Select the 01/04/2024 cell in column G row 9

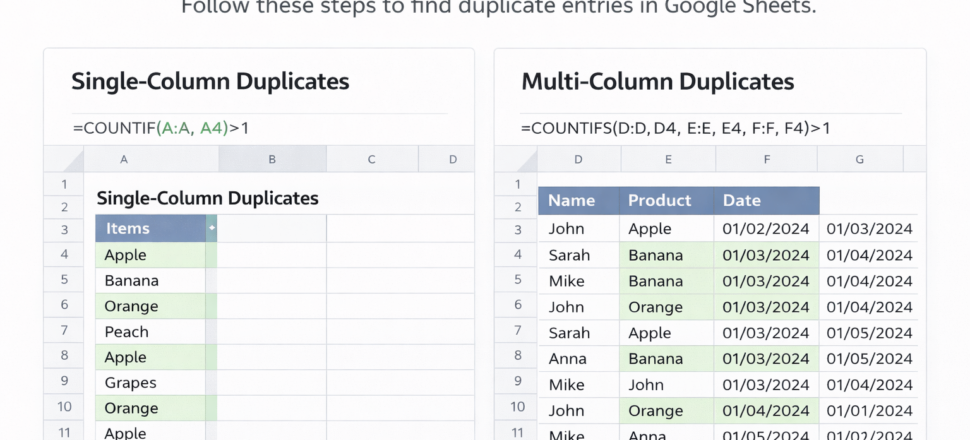pyautogui.click(x=869, y=384)
